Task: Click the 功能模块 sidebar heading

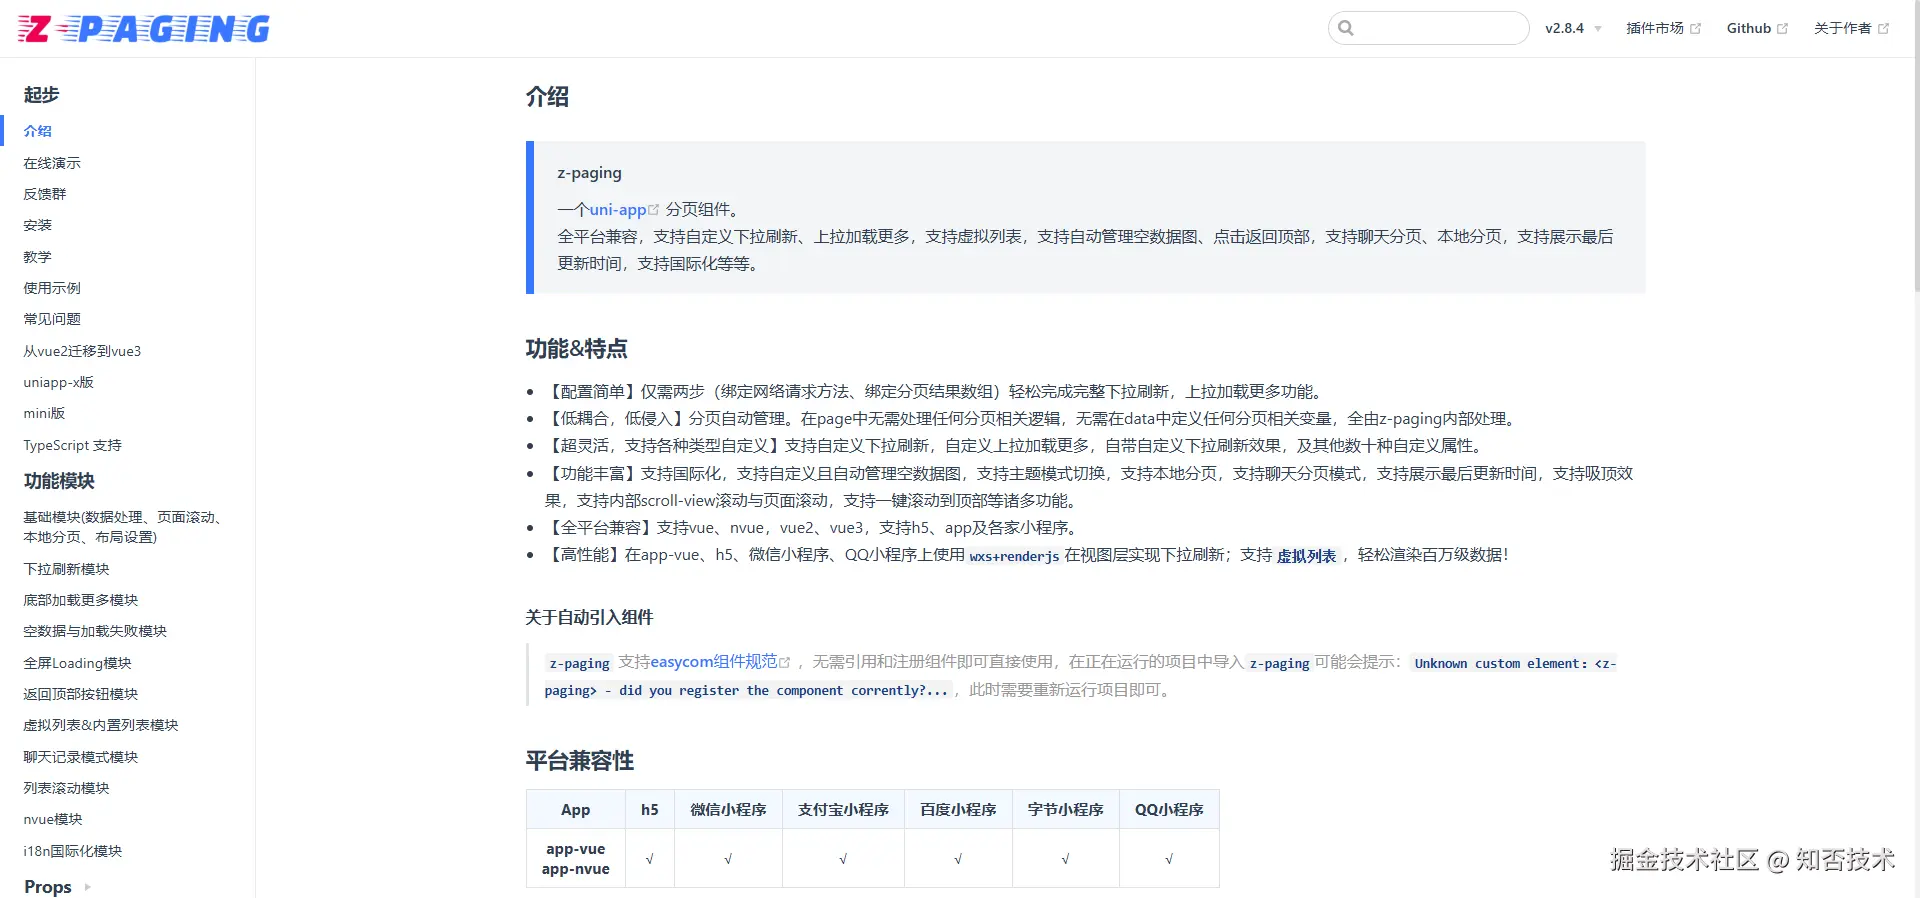Action: (59, 481)
